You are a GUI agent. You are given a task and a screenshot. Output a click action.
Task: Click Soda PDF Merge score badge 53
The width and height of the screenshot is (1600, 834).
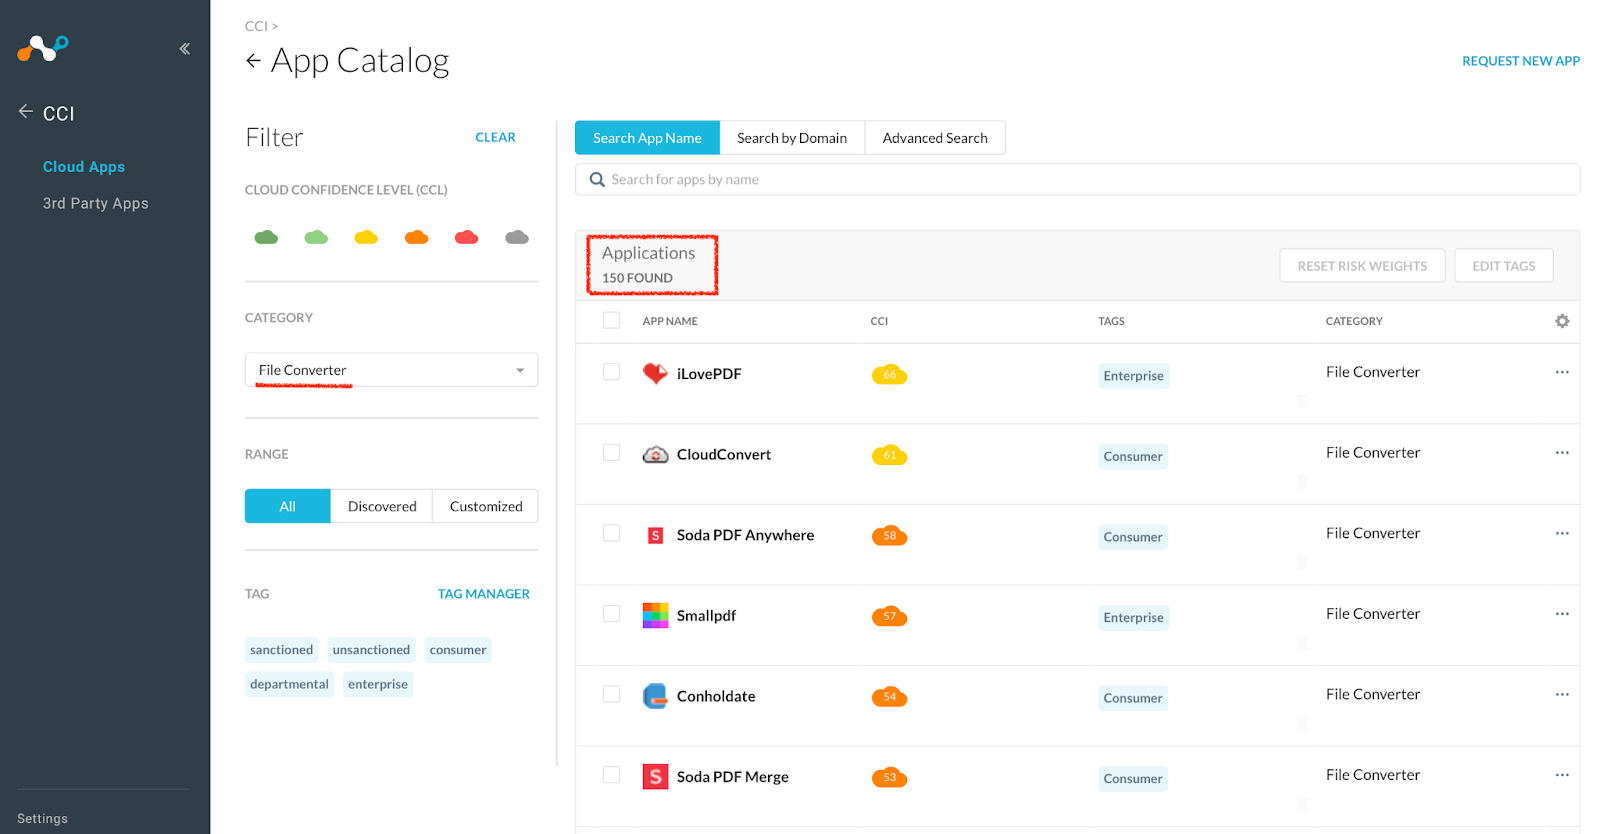point(889,777)
